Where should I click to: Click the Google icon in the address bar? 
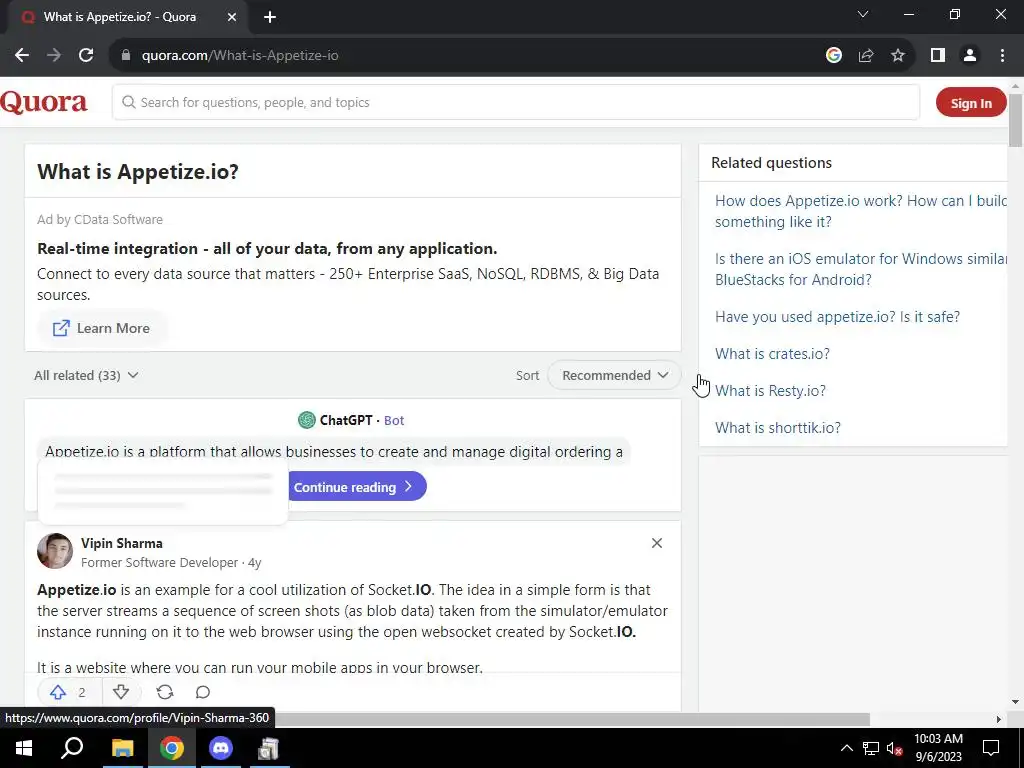pyautogui.click(x=833, y=56)
